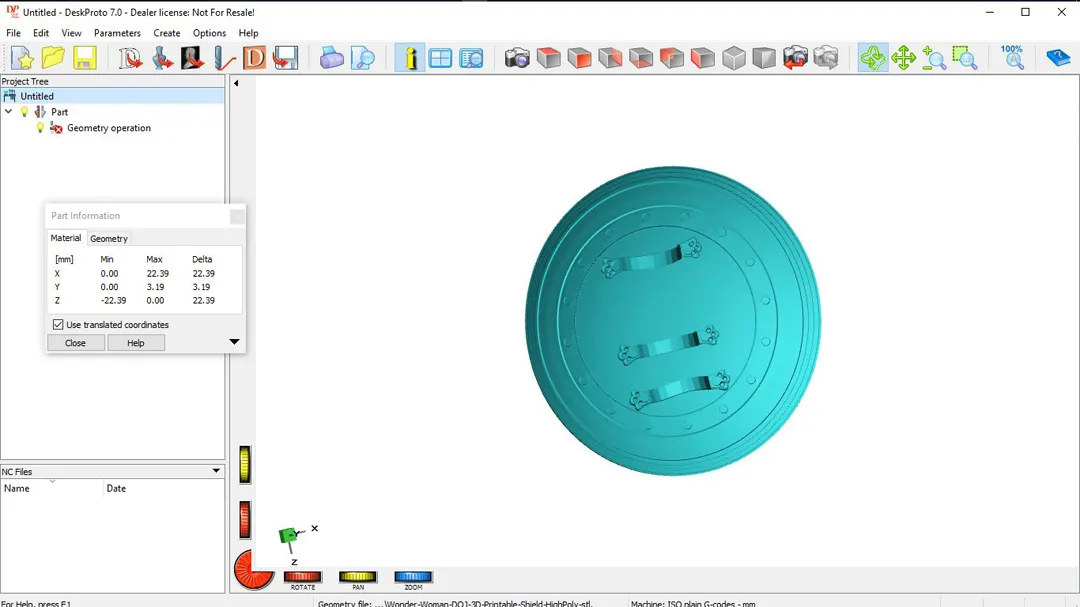Click the 100% zoom-all icon
The height and width of the screenshot is (607, 1080).
click(1012, 58)
